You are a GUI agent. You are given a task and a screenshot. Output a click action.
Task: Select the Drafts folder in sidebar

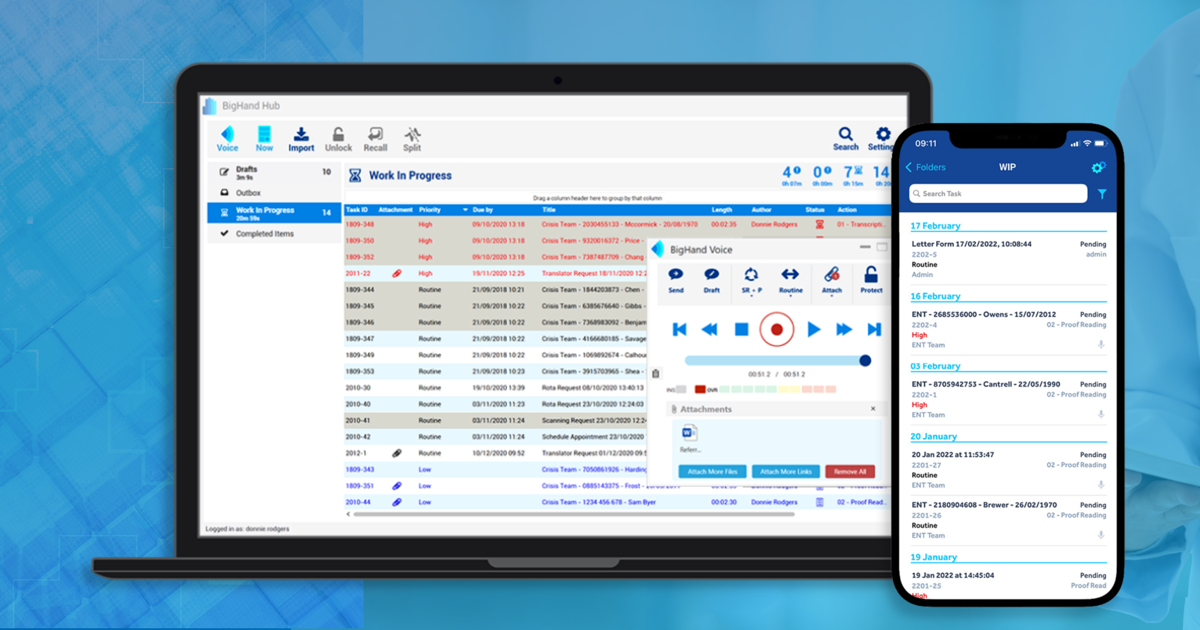[246, 172]
